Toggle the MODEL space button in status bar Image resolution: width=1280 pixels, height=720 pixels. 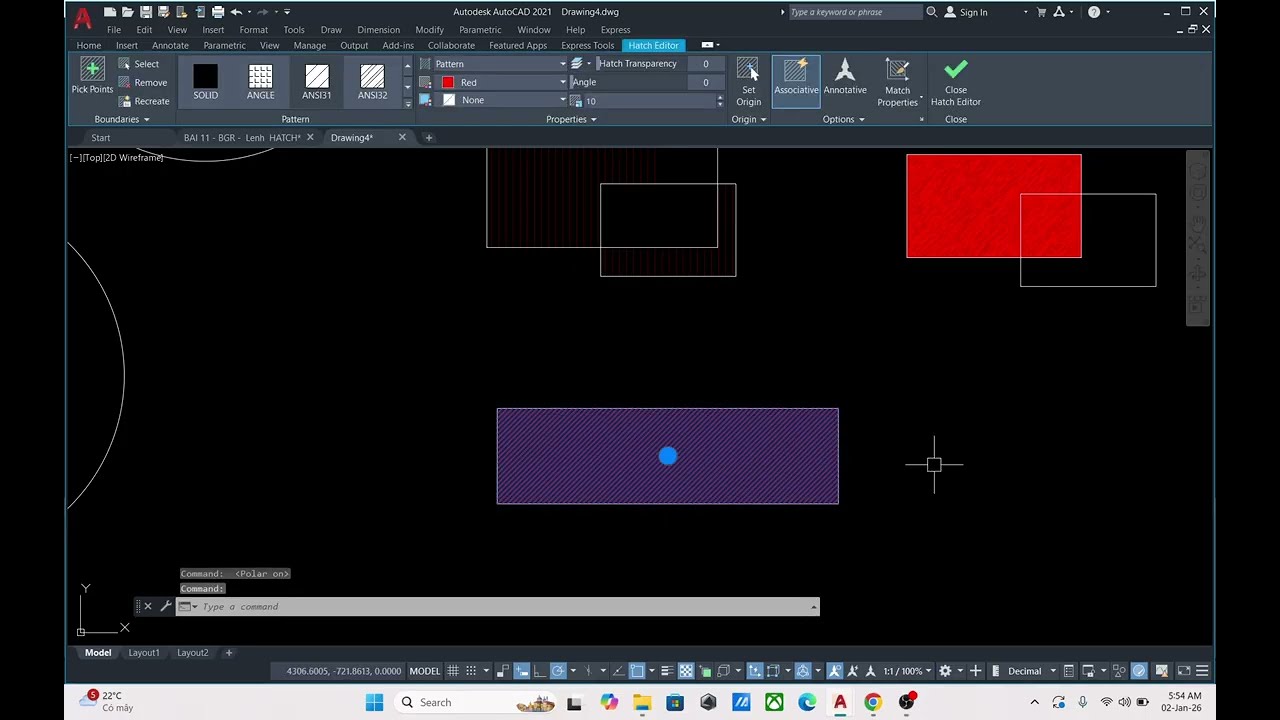[425, 671]
